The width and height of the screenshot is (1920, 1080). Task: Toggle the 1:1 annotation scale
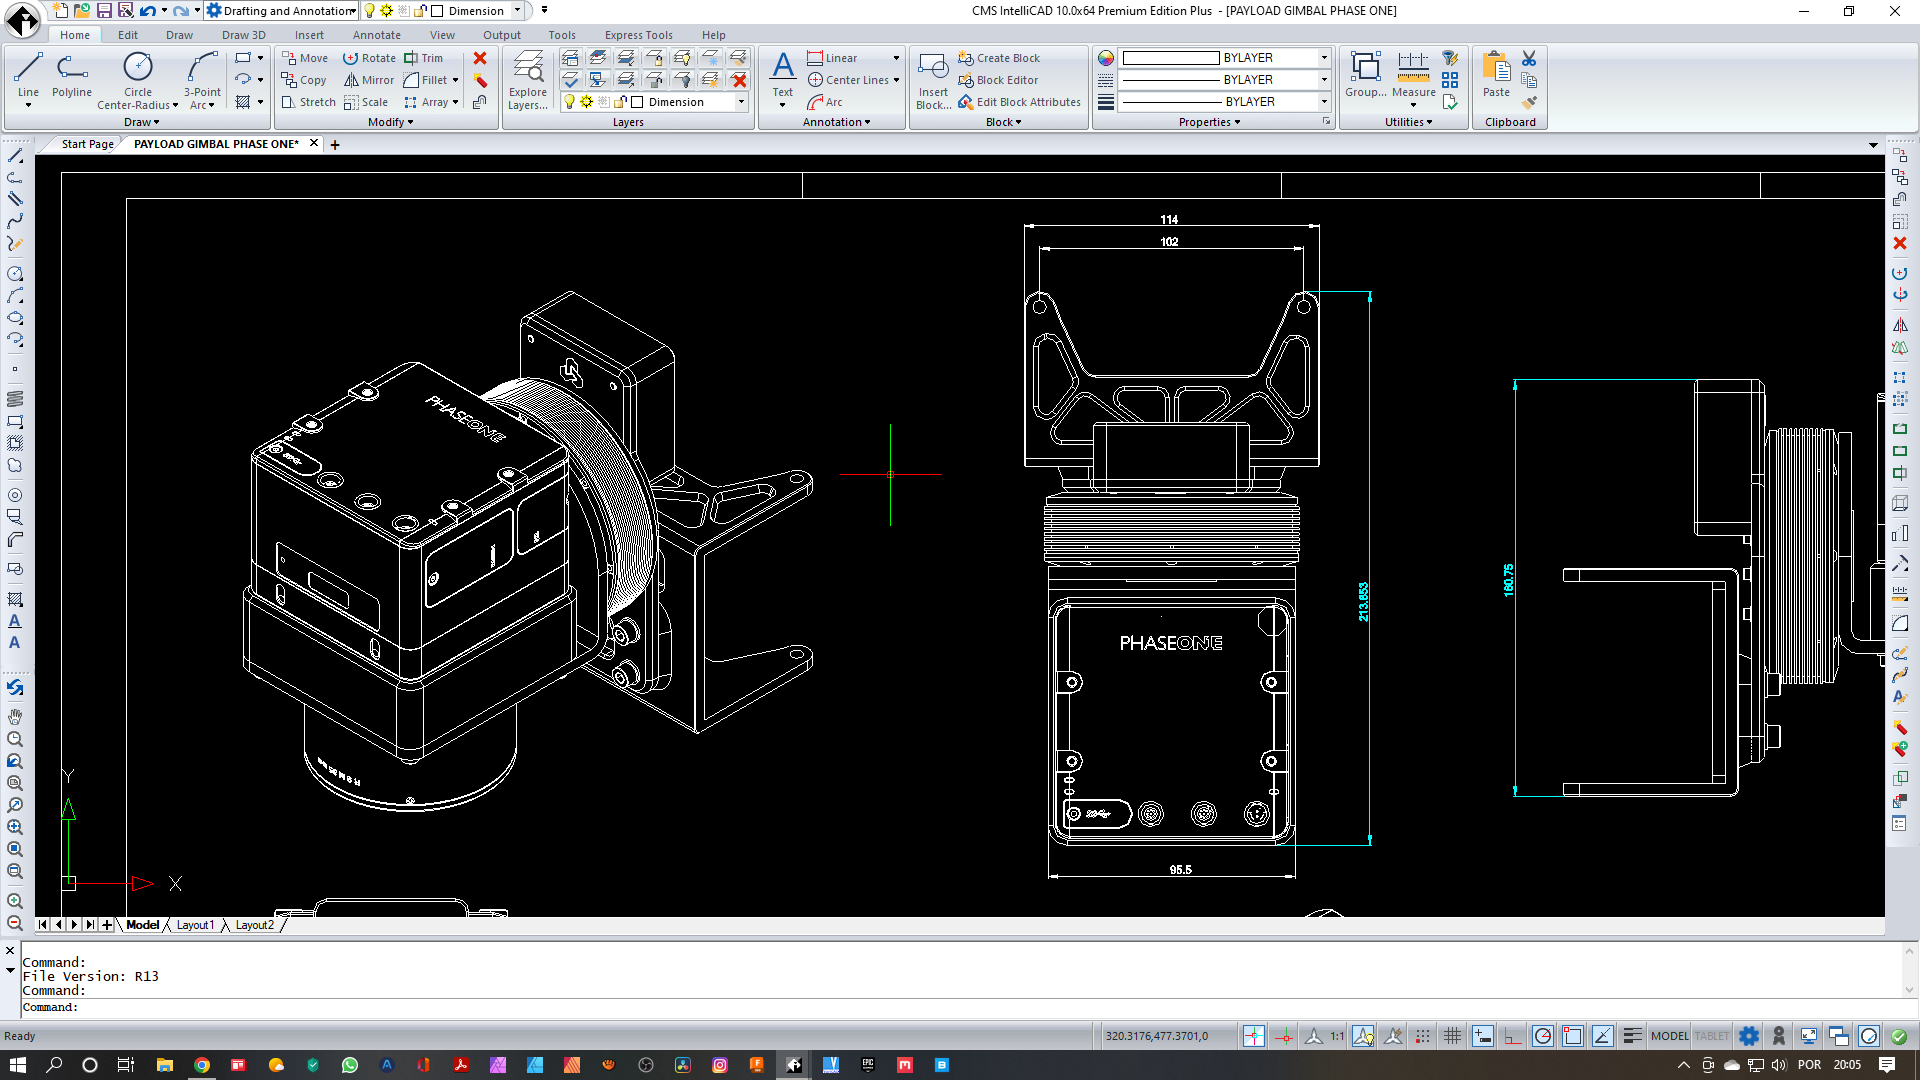click(1337, 1036)
